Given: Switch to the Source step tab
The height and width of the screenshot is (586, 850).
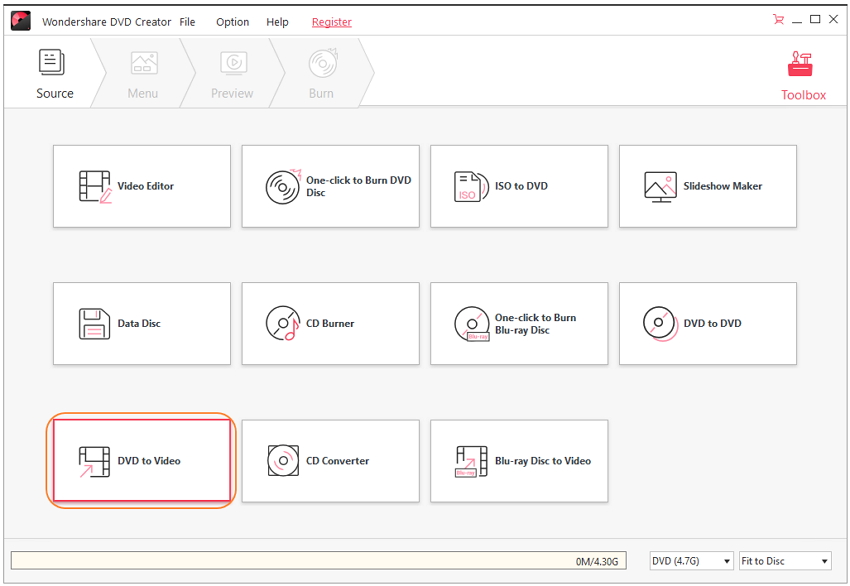Looking at the screenshot, I should tap(54, 75).
